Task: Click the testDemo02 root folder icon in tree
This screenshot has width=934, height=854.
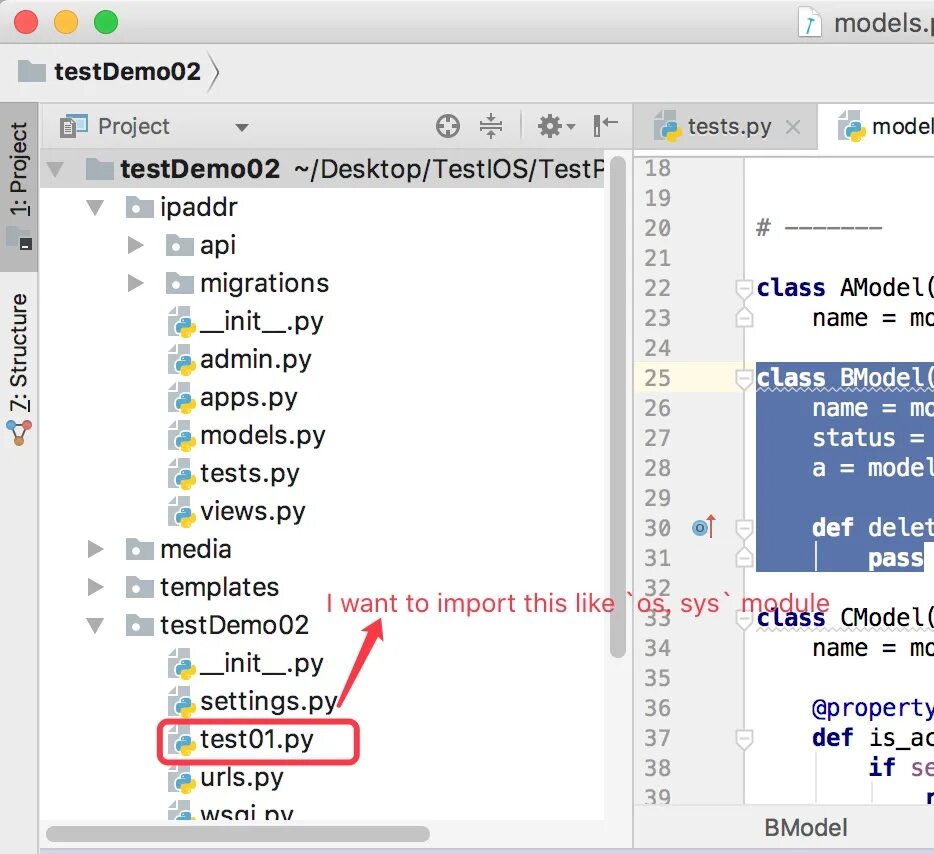Action: click(99, 169)
